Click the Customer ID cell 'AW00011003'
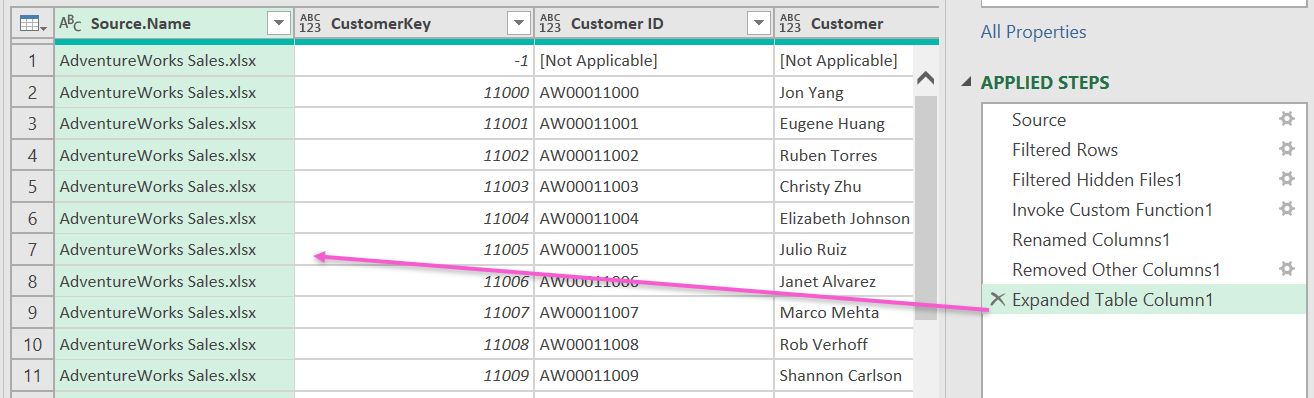The width and height of the screenshot is (1314, 398). tap(654, 187)
